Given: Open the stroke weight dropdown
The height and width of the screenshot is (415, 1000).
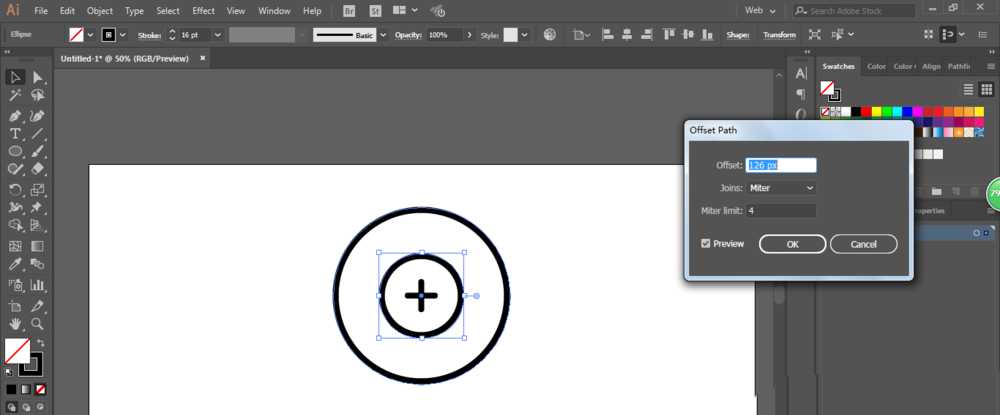Looking at the screenshot, I should [217, 35].
